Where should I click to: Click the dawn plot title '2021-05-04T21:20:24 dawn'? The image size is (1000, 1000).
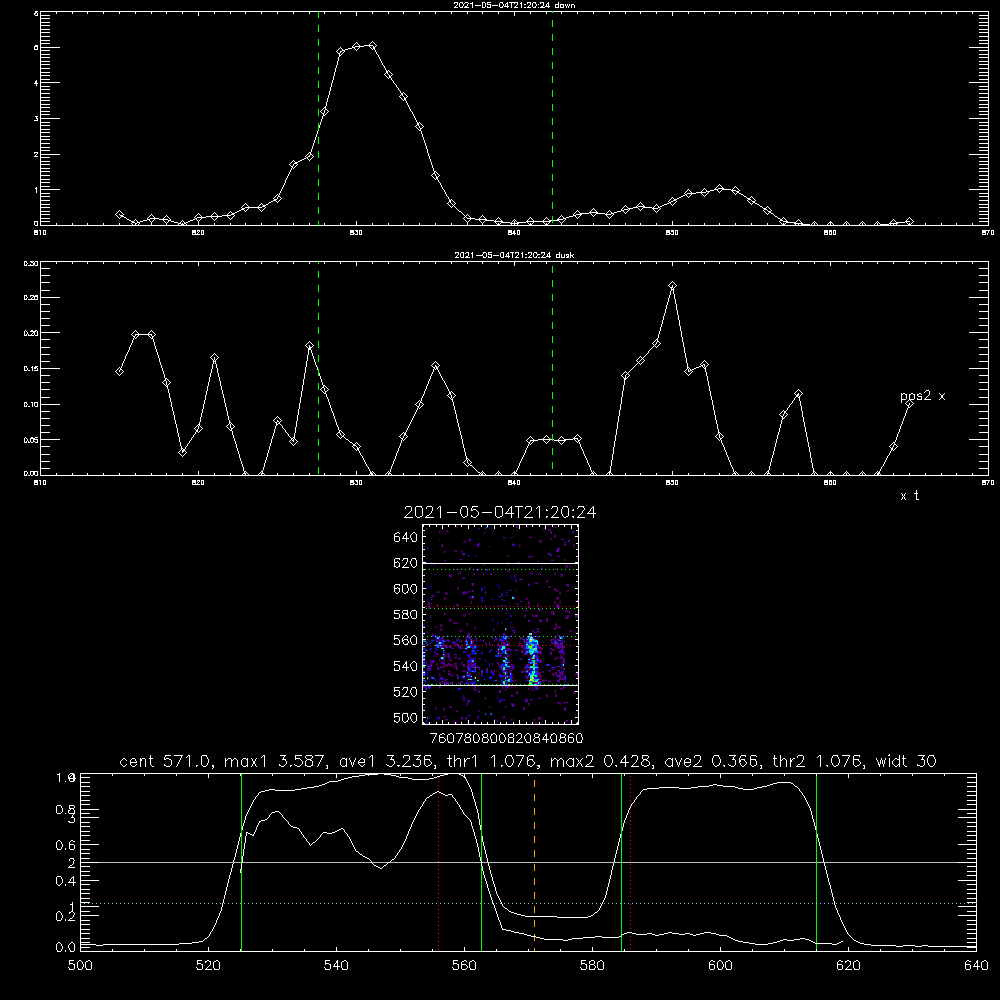[514, 5]
